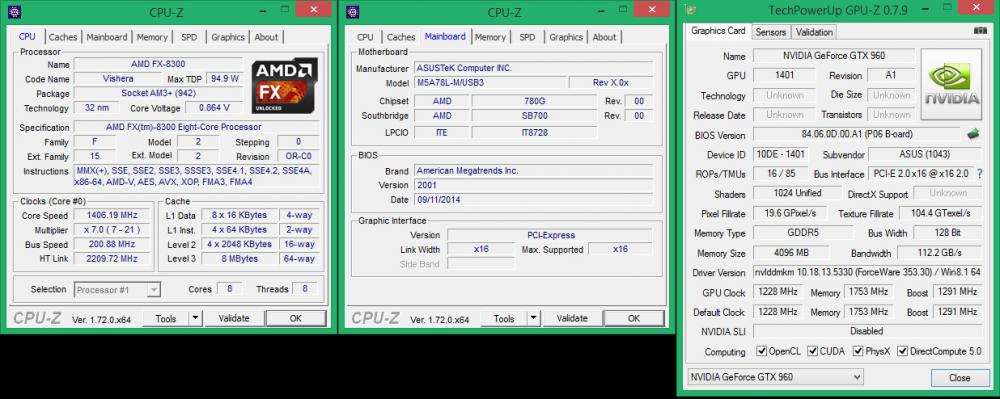The height and width of the screenshot is (399, 1000).
Task: Click the GPU-Z title bar app icon
Action: tap(690, 10)
